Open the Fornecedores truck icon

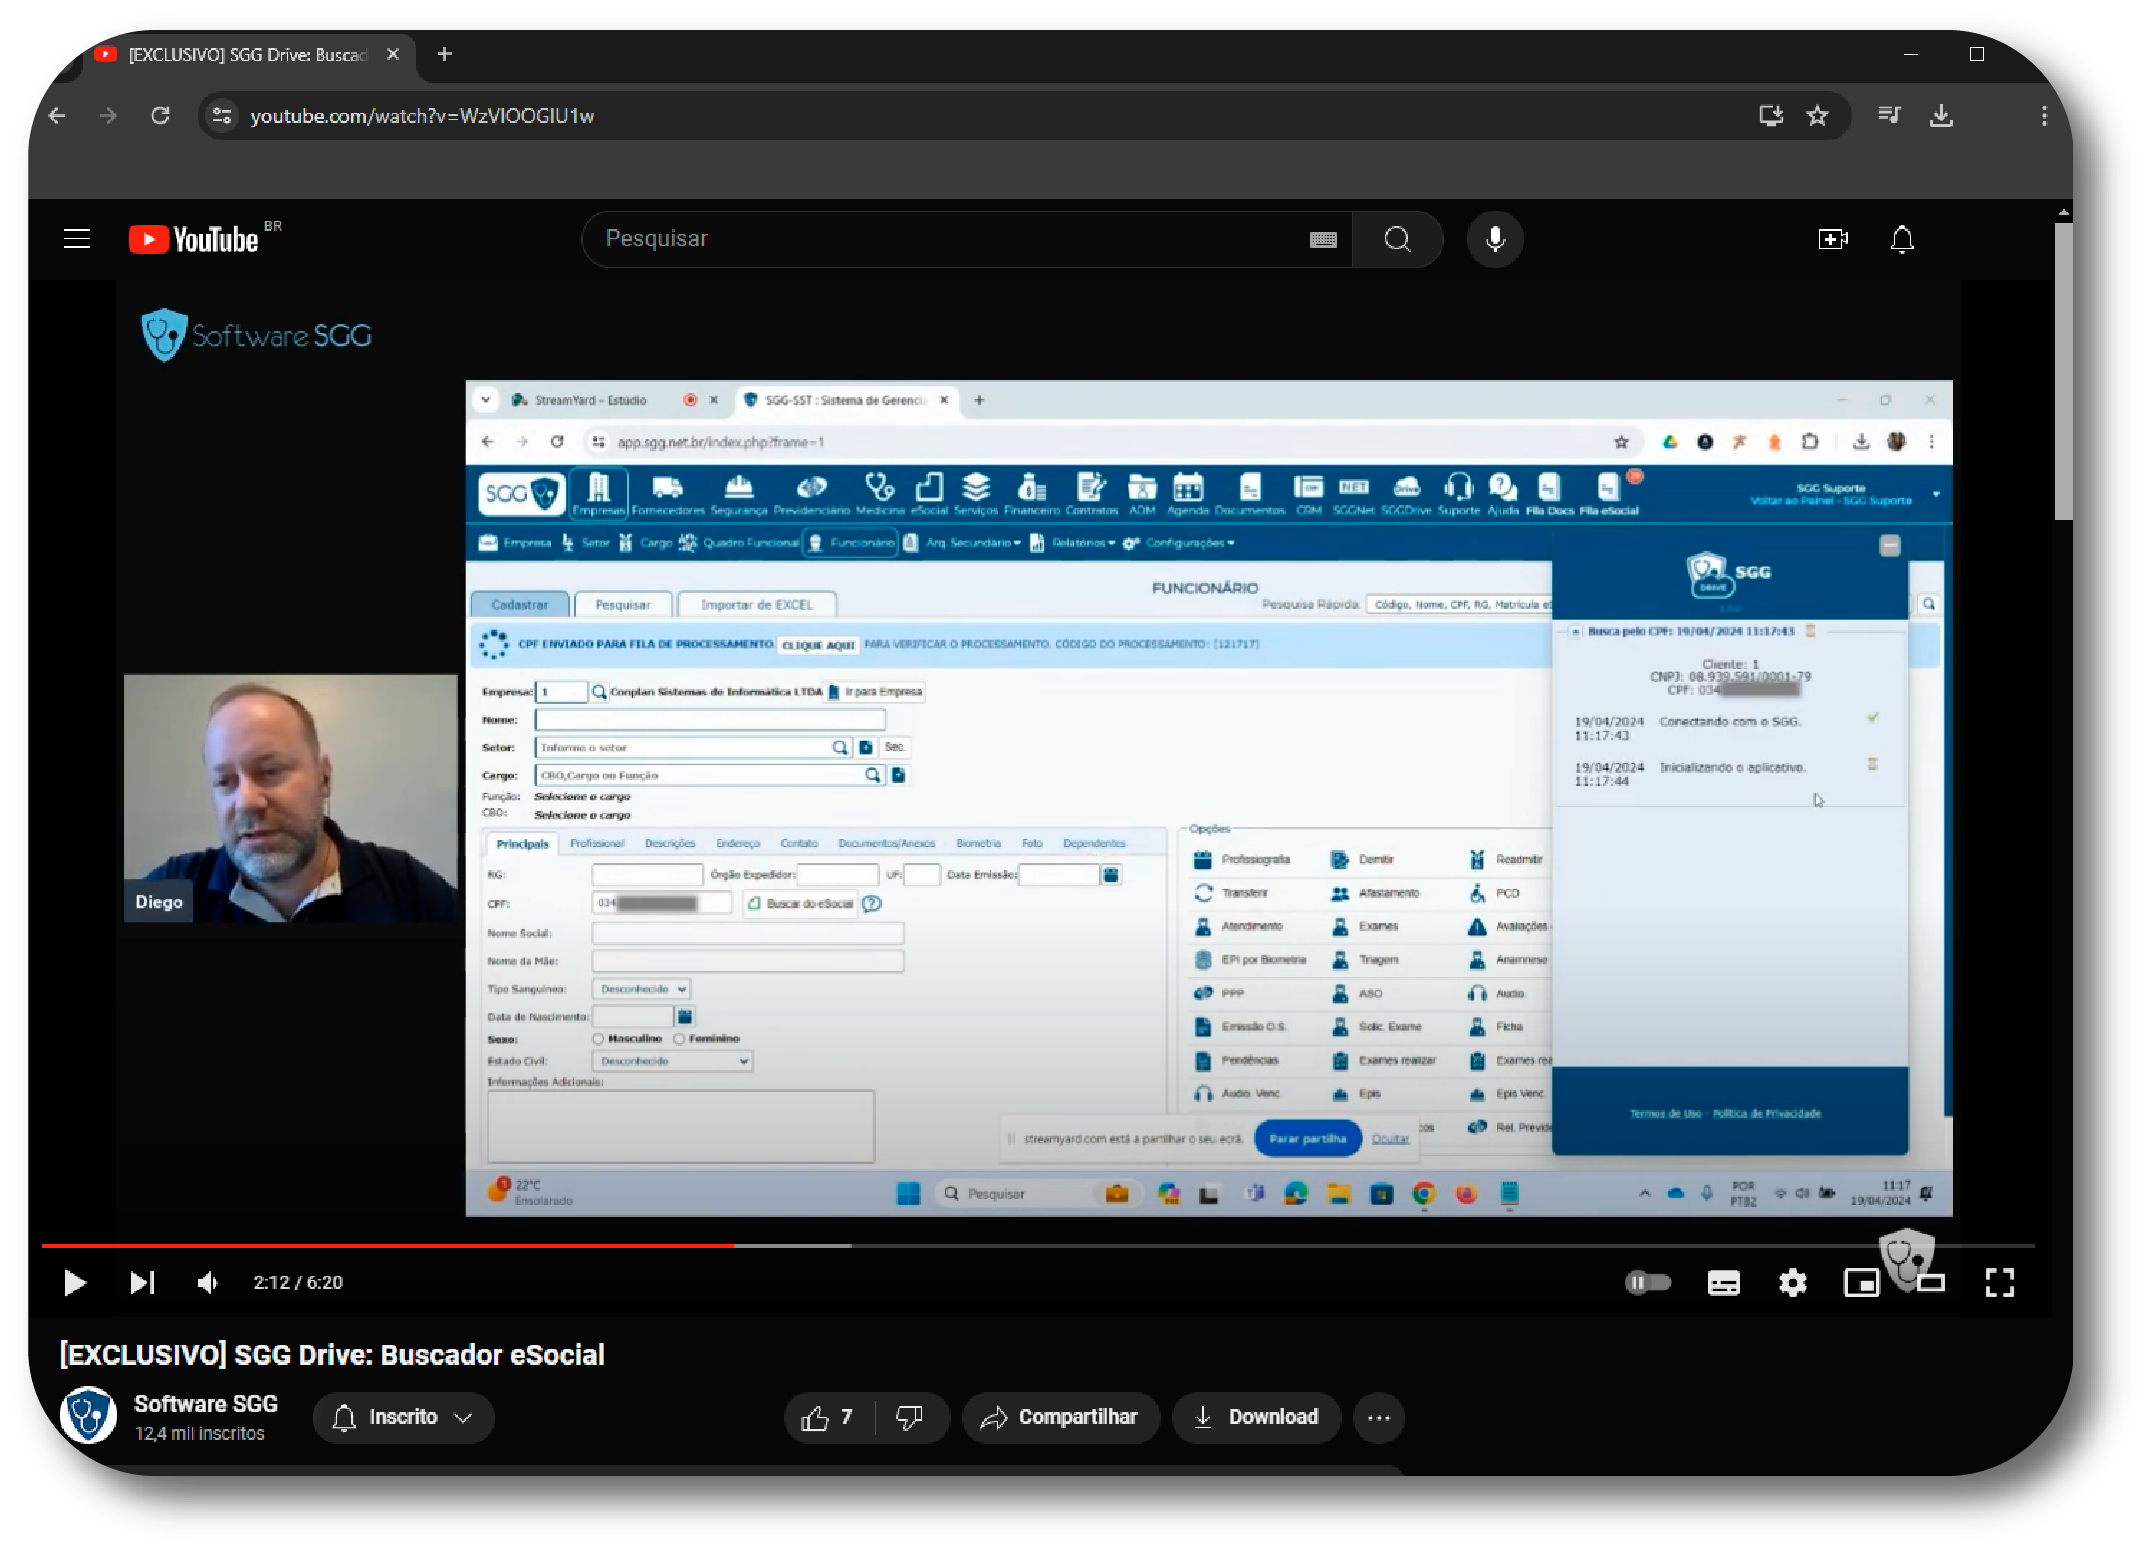(668, 494)
